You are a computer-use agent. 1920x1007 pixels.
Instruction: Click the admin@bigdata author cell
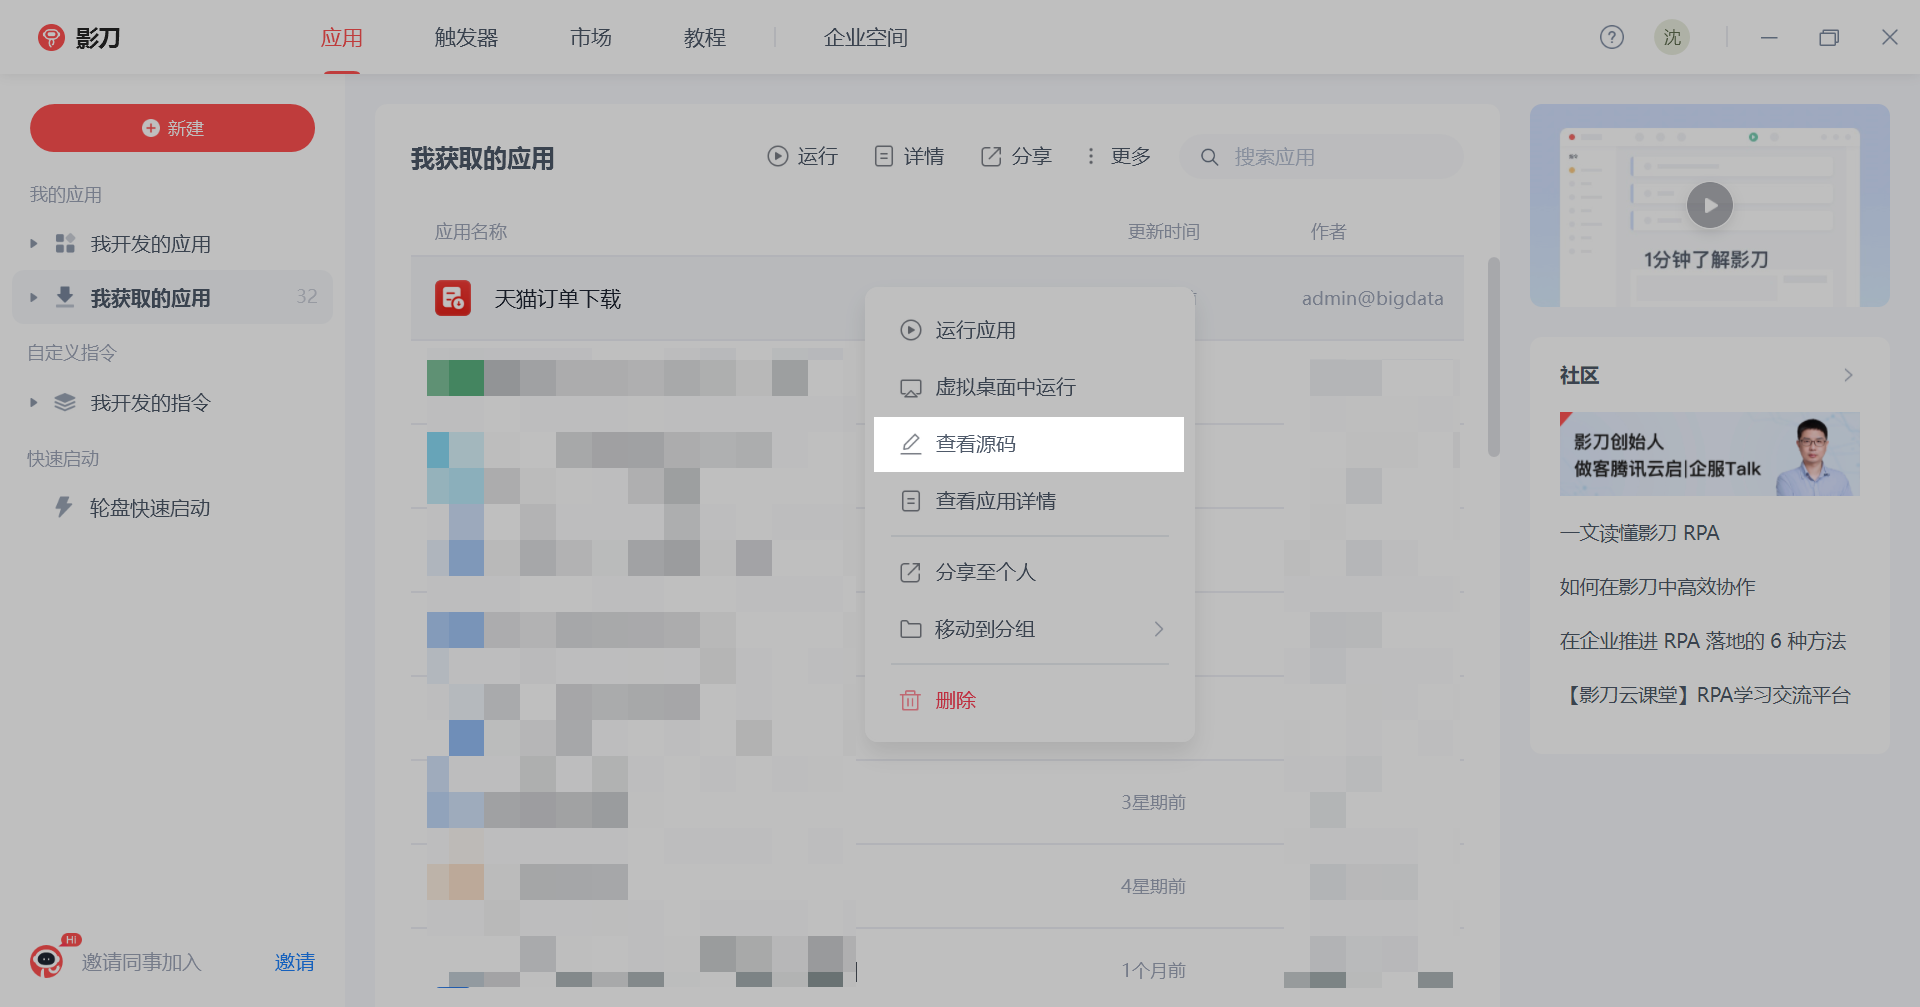[1372, 298]
